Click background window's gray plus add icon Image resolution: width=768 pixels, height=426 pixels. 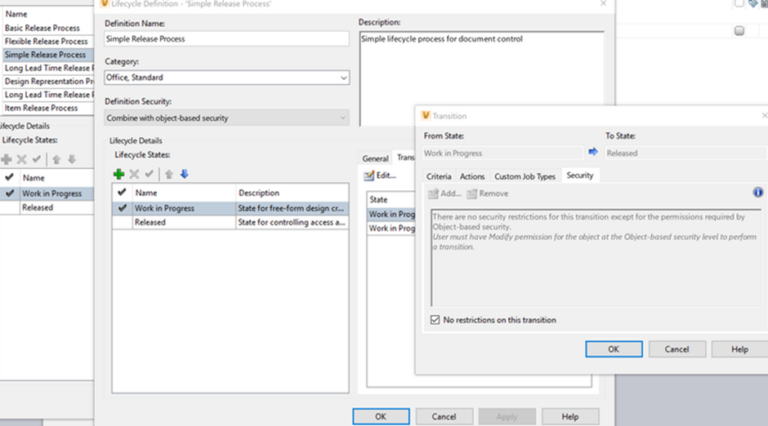6,159
